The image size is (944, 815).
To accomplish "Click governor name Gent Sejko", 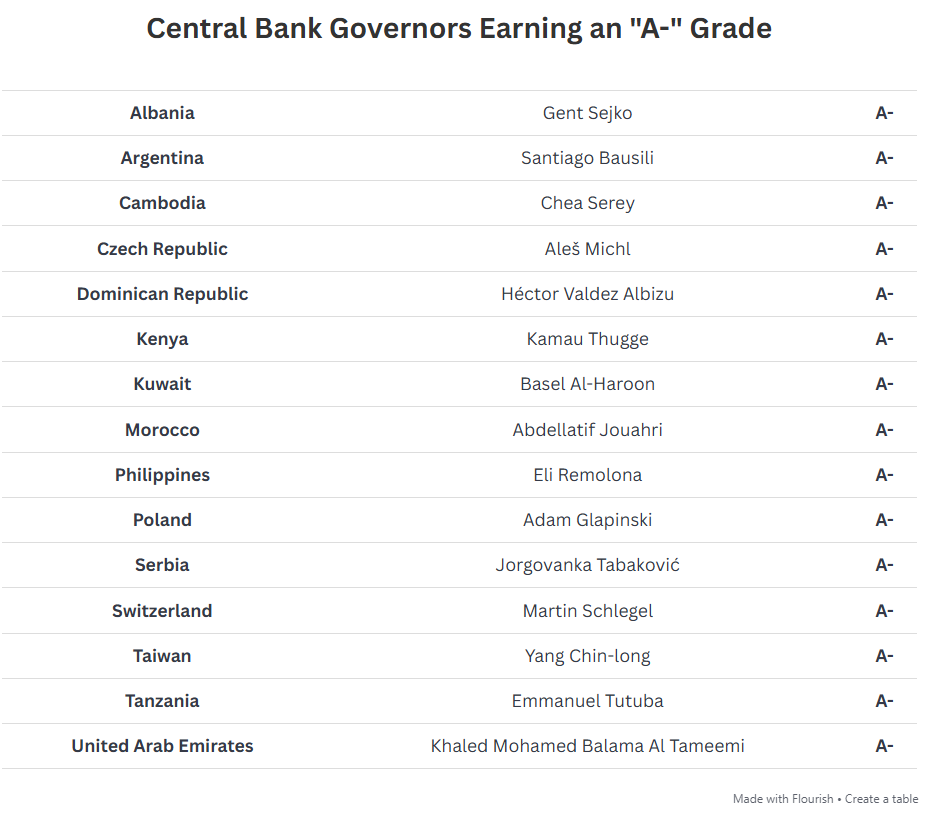I will pyautogui.click(x=588, y=113).
